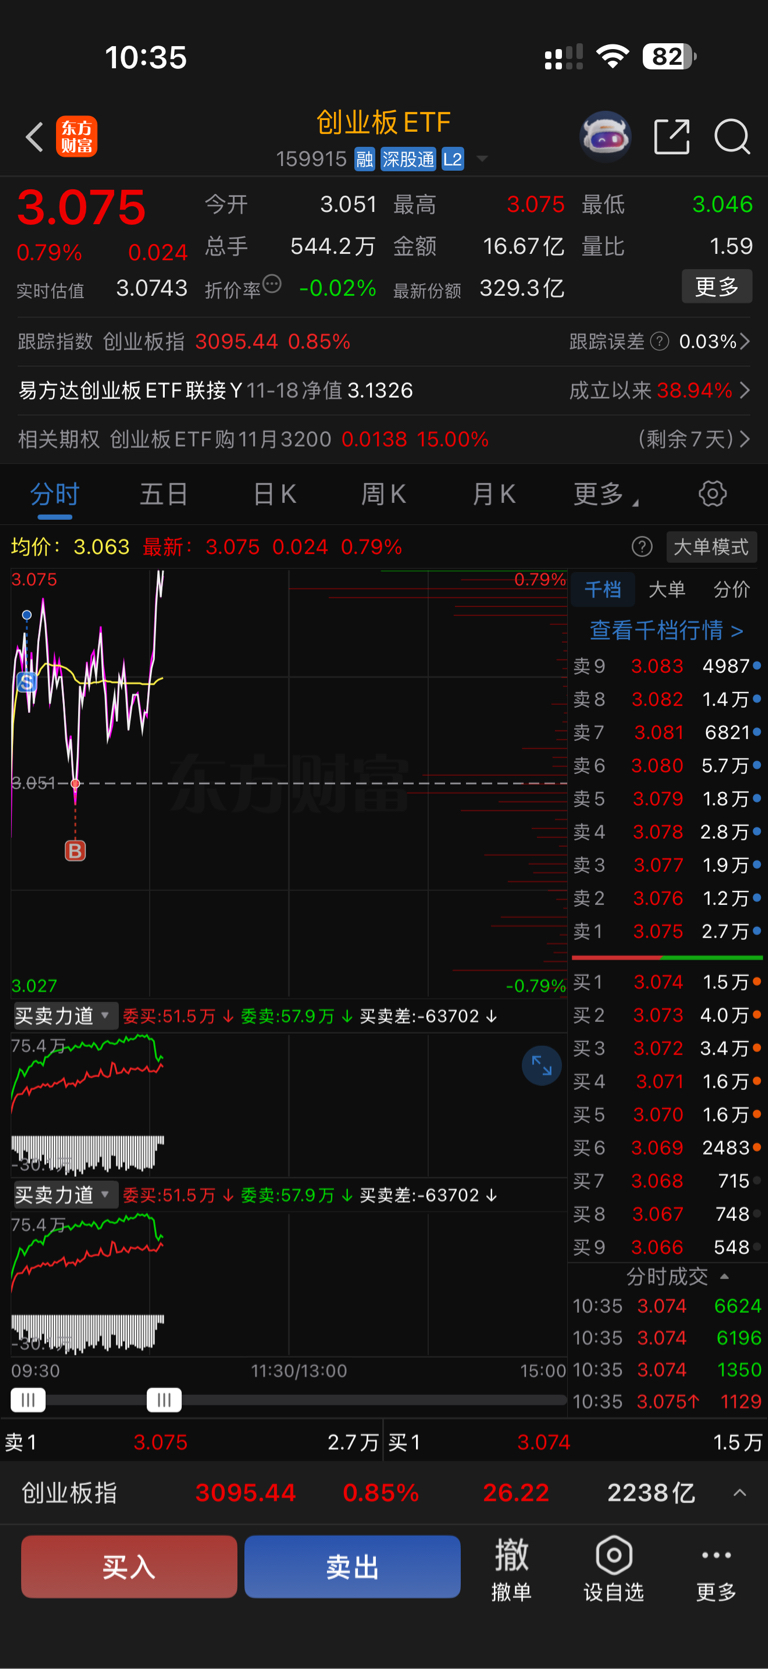Tap the 买1 orange dot indicator
Viewport: 768px width, 1669px height.
click(757, 982)
